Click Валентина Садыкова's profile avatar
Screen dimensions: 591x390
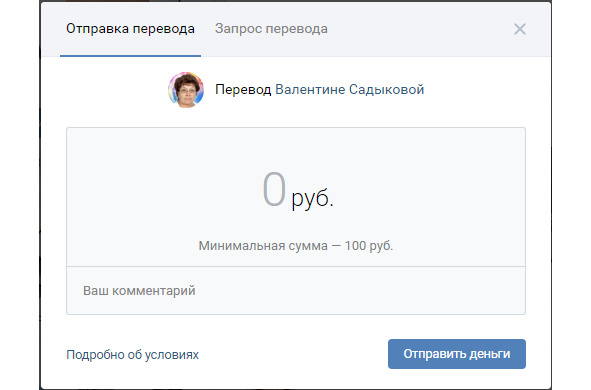pos(186,90)
